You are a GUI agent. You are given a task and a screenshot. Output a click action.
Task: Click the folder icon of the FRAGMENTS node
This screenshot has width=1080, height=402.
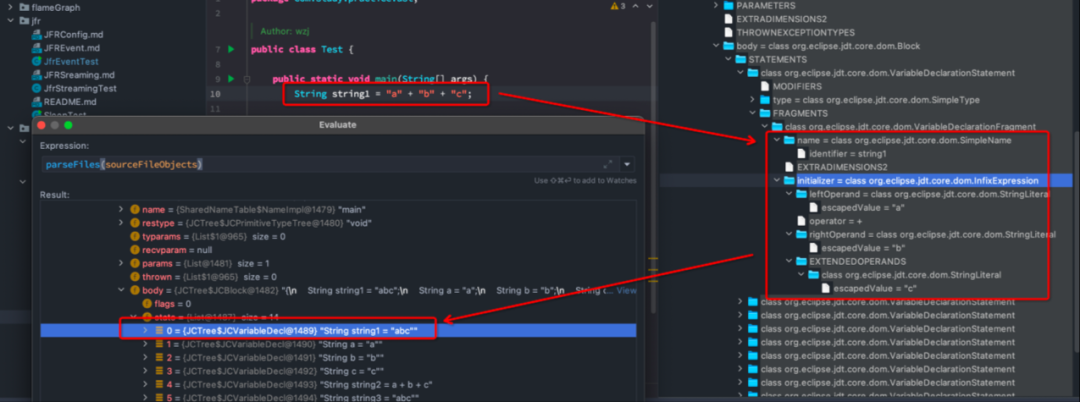[765, 113]
